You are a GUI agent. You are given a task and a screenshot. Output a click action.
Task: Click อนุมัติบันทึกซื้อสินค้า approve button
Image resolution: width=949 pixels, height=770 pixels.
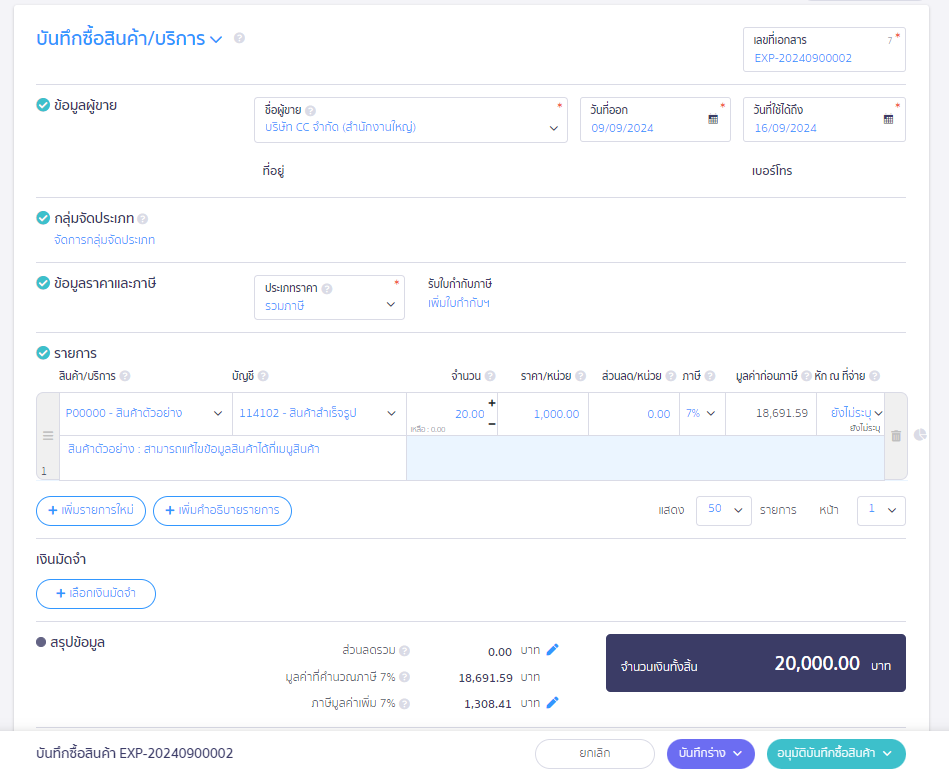(x=836, y=754)
